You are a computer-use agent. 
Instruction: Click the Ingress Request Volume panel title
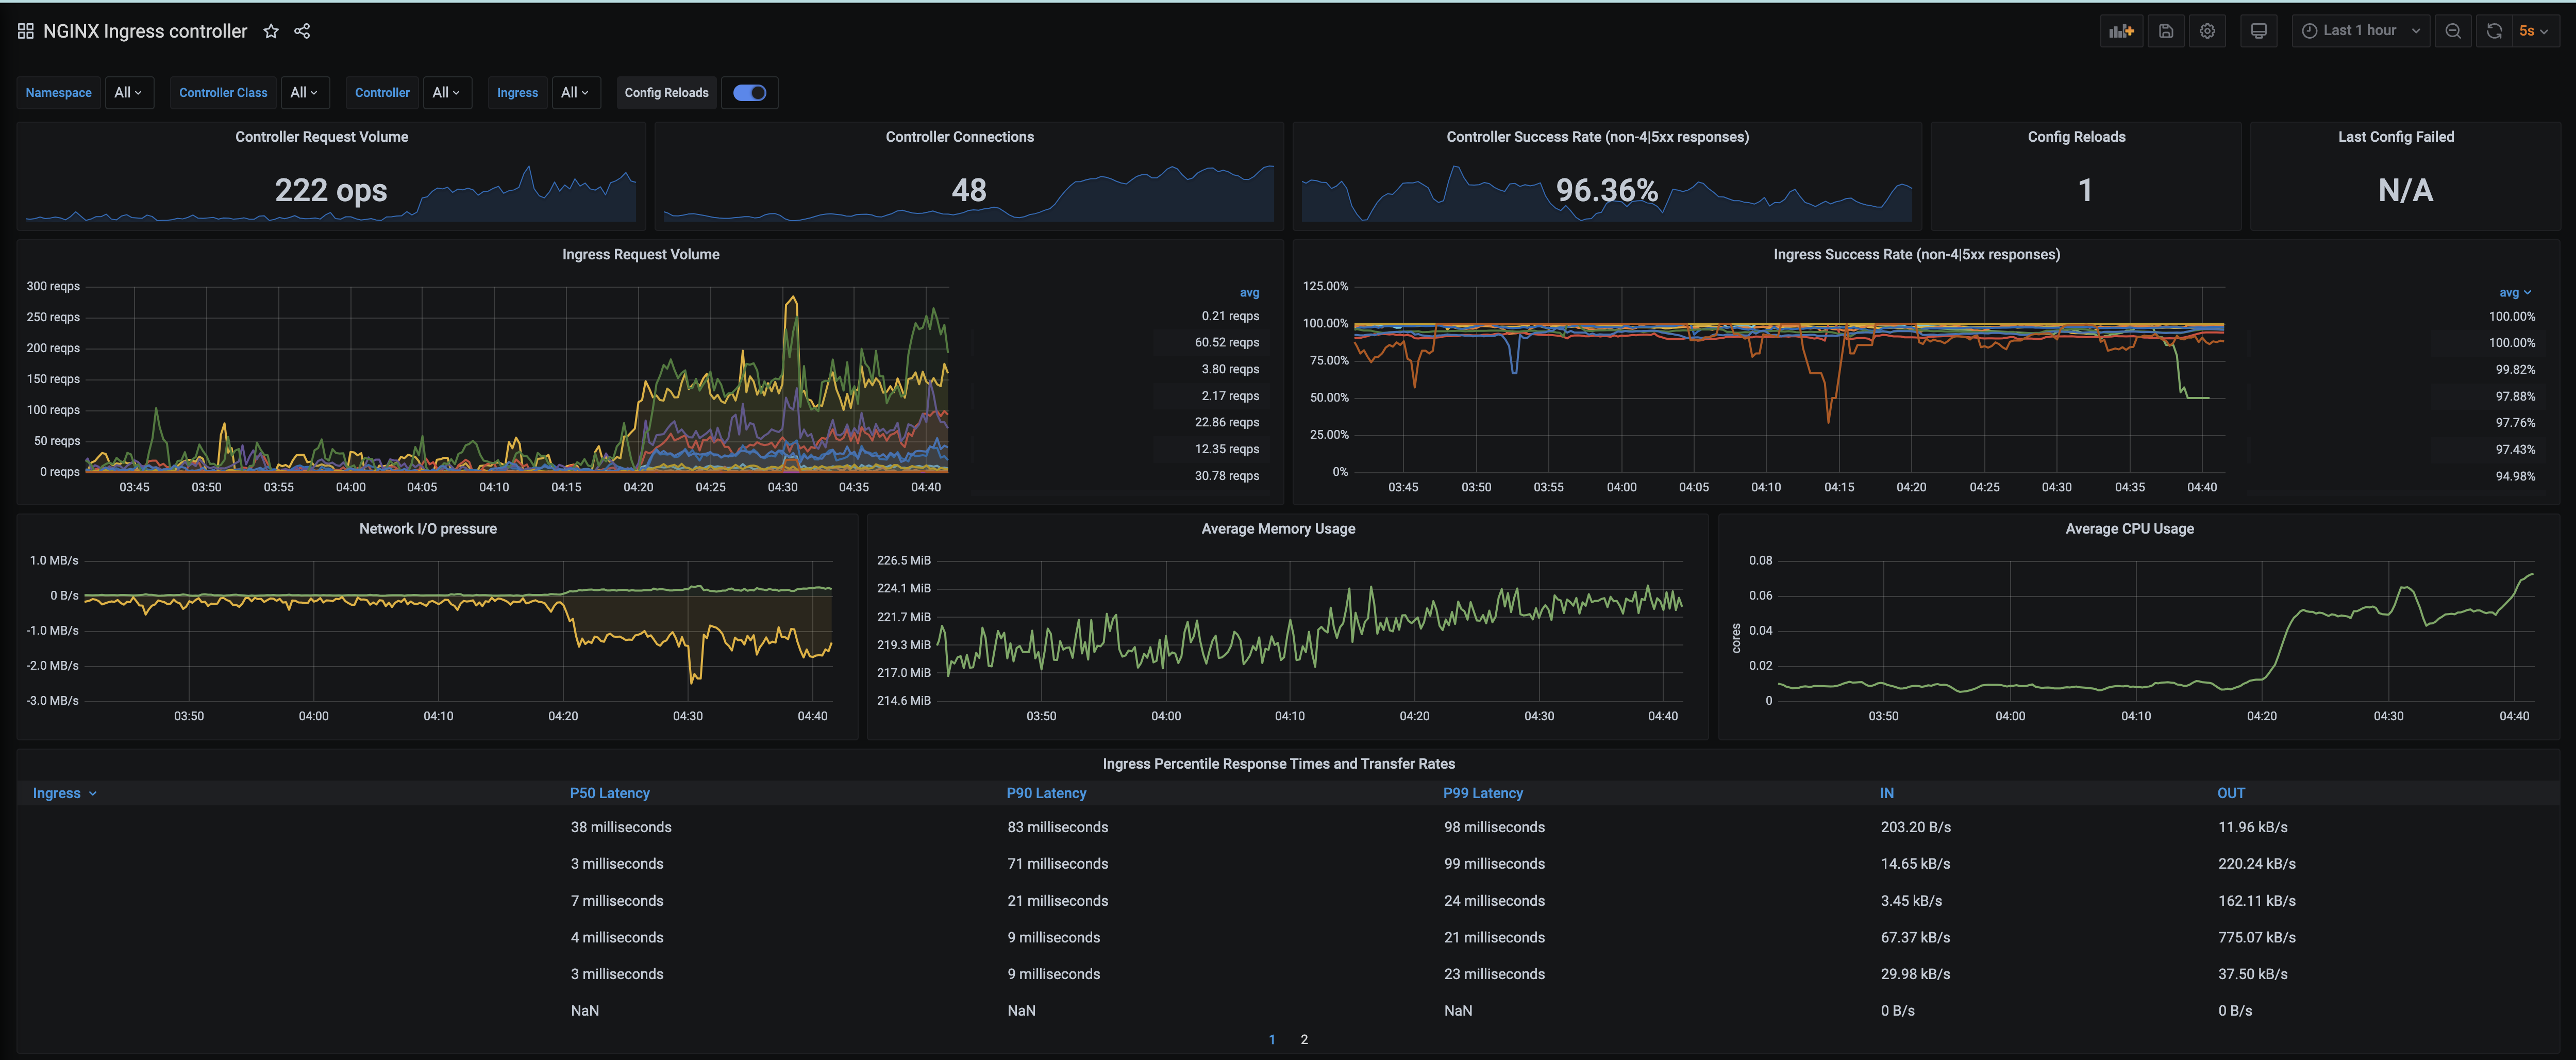click(640, 254)
